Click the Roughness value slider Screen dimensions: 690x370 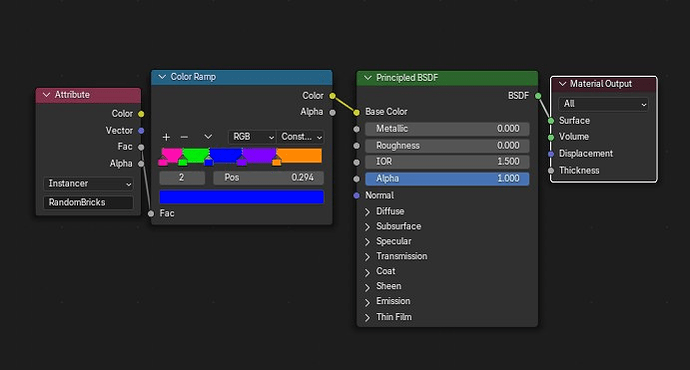(447, 146)
